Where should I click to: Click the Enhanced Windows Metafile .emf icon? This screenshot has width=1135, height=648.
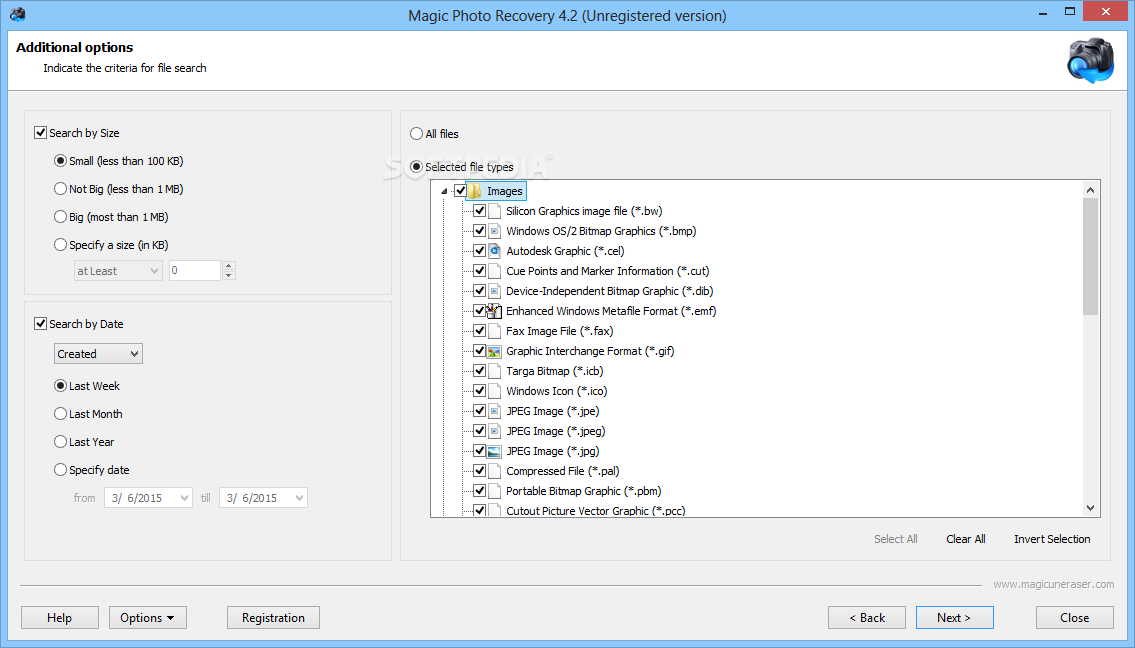pos(494,311)
